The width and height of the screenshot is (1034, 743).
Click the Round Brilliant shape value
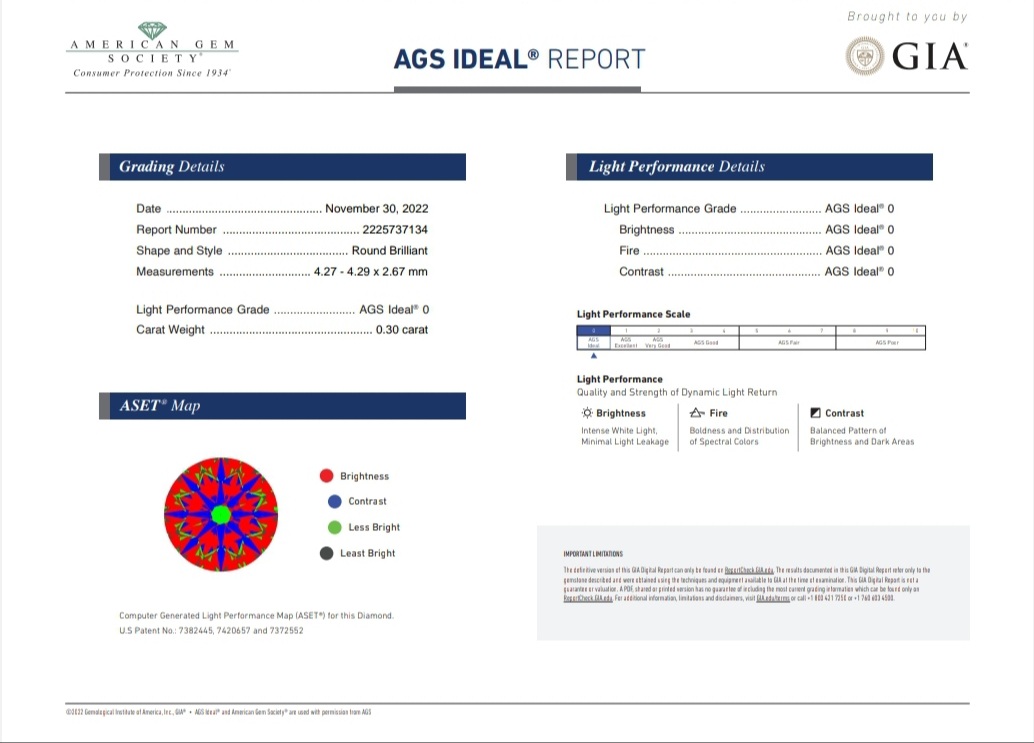(x=390, y=251)
